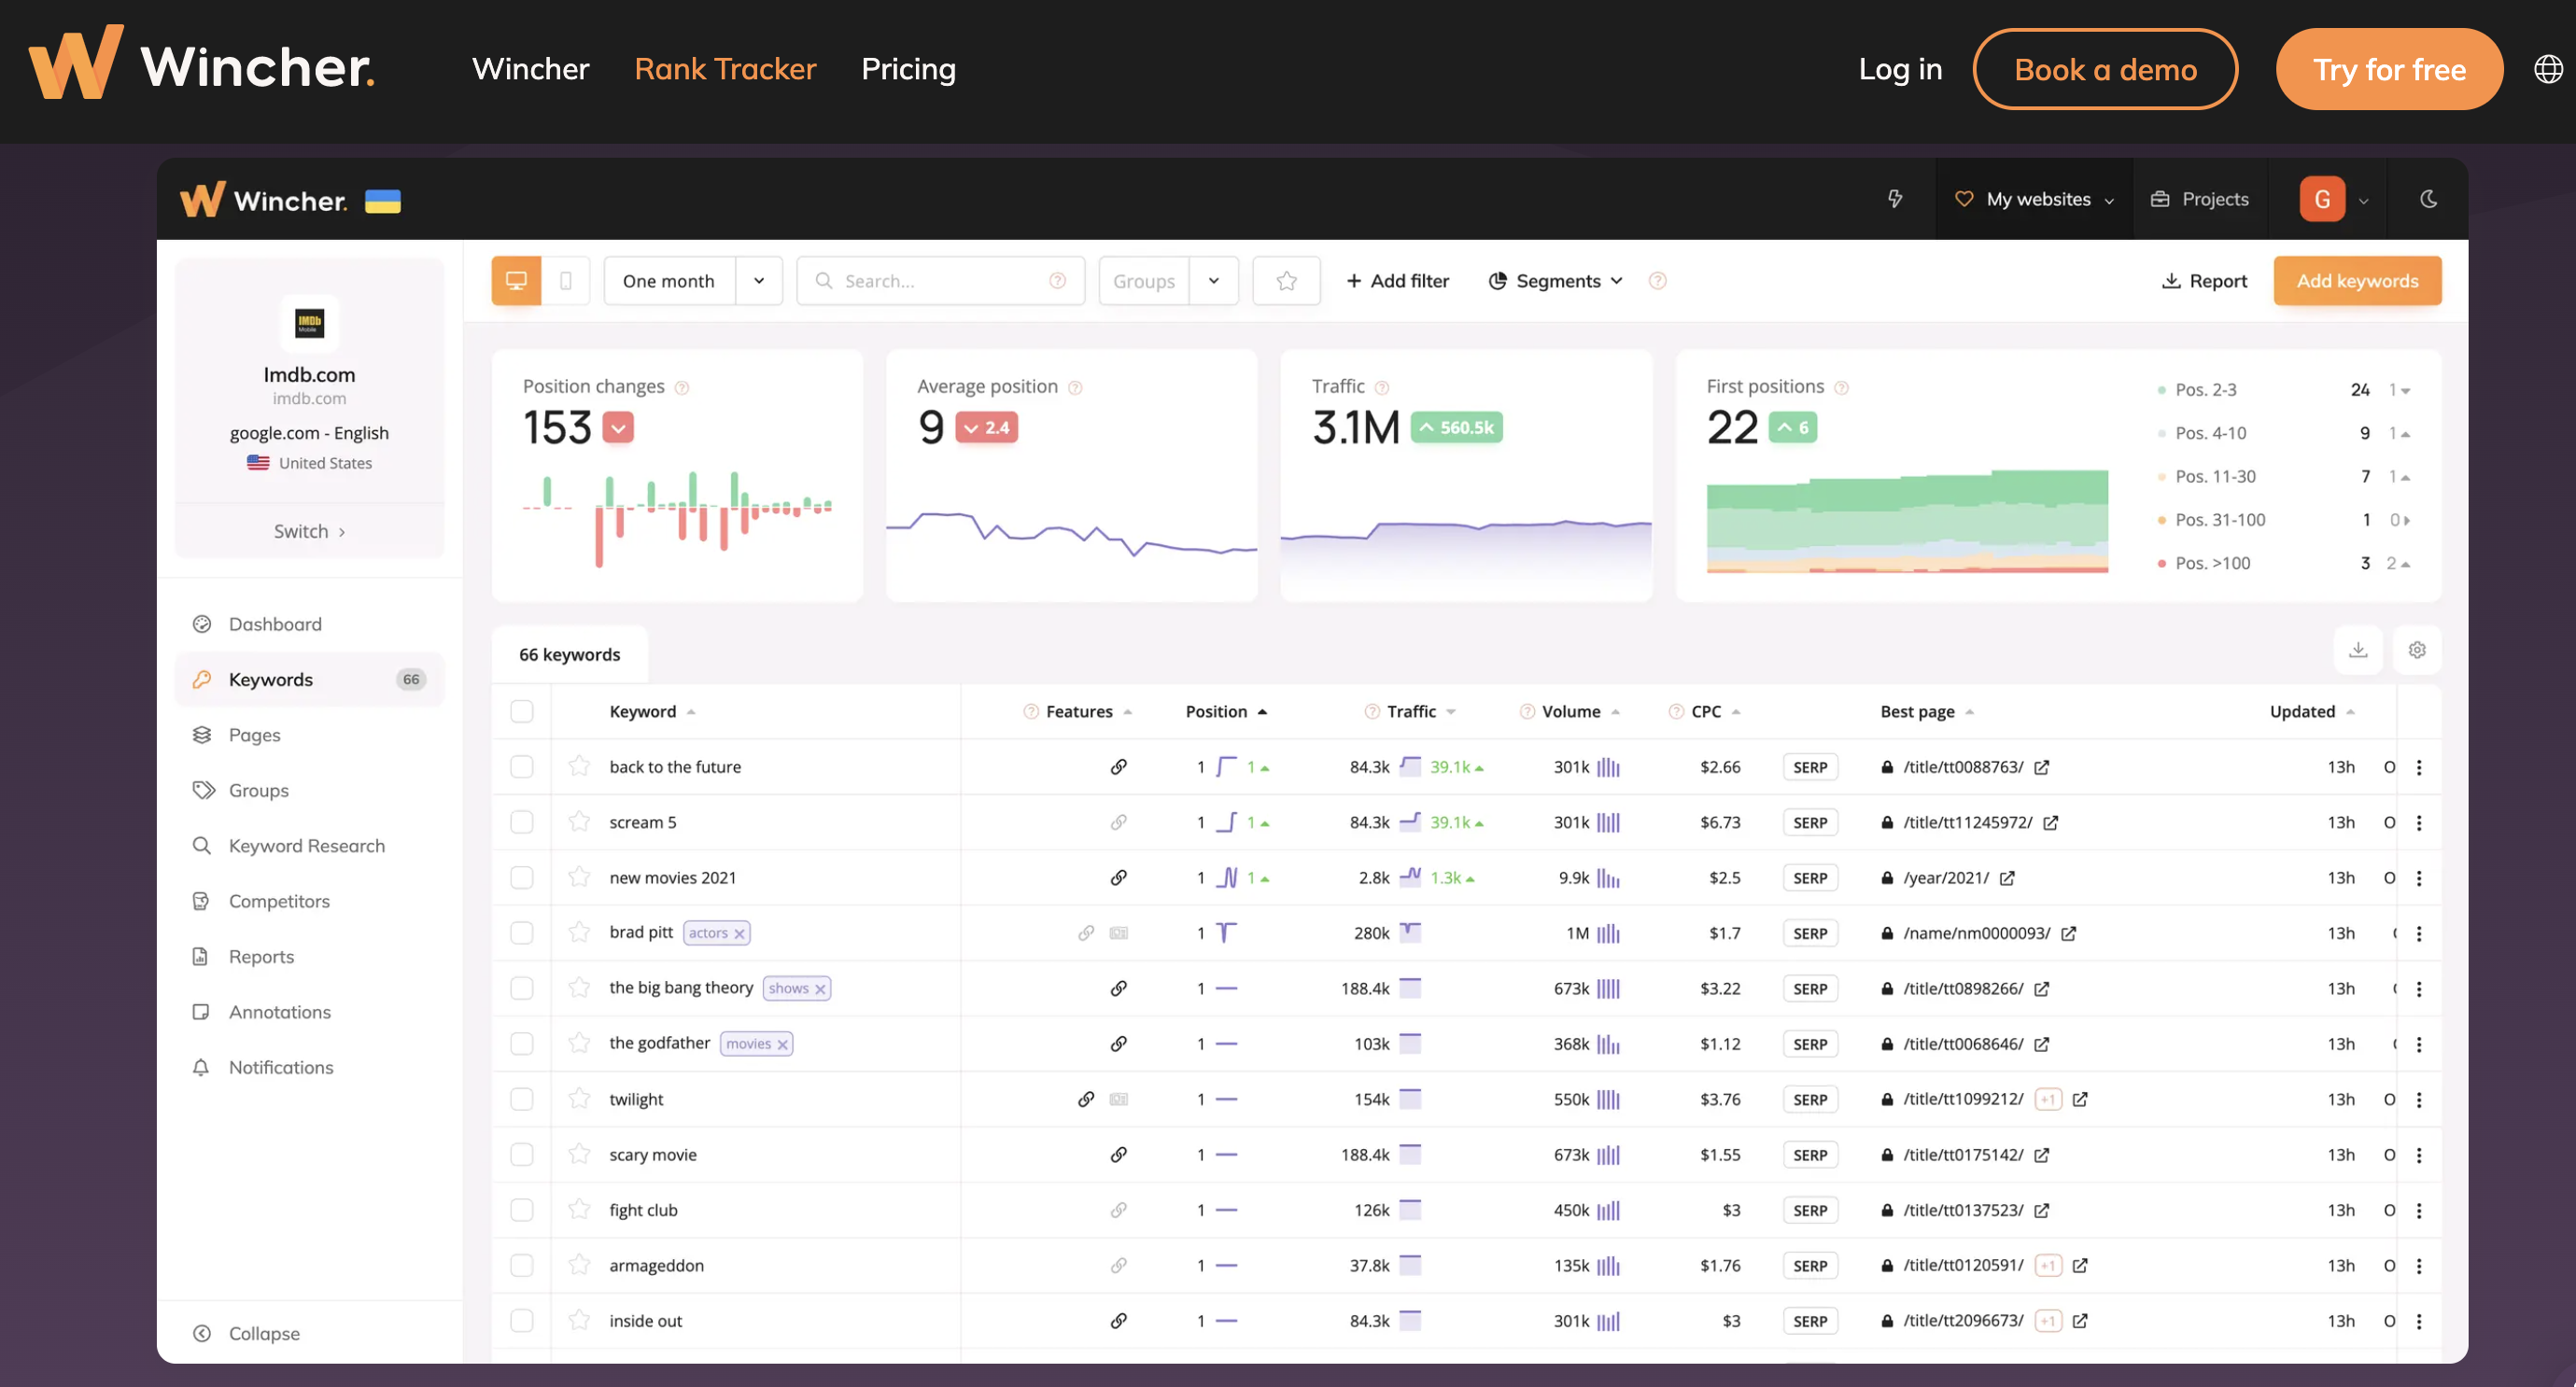Remove 'actors' tag from brad pitt
This screenshot has width=2576, height=1387.
tap(740, 934)
